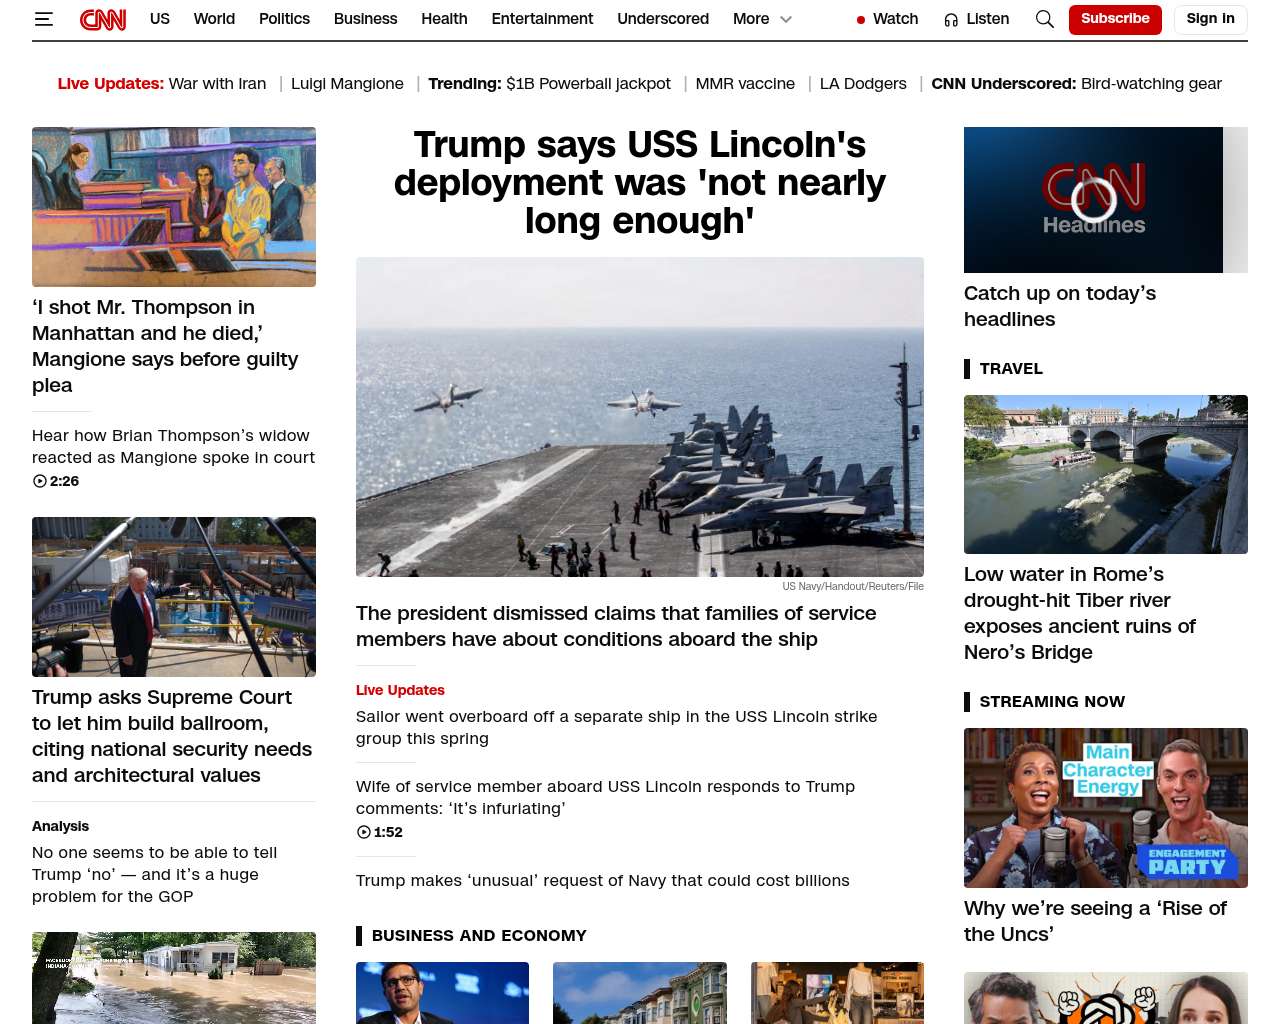This screenshot has height=1024, width=1280.
Task: Click the red live Watch dot
Action: click(x=861, y=19)
